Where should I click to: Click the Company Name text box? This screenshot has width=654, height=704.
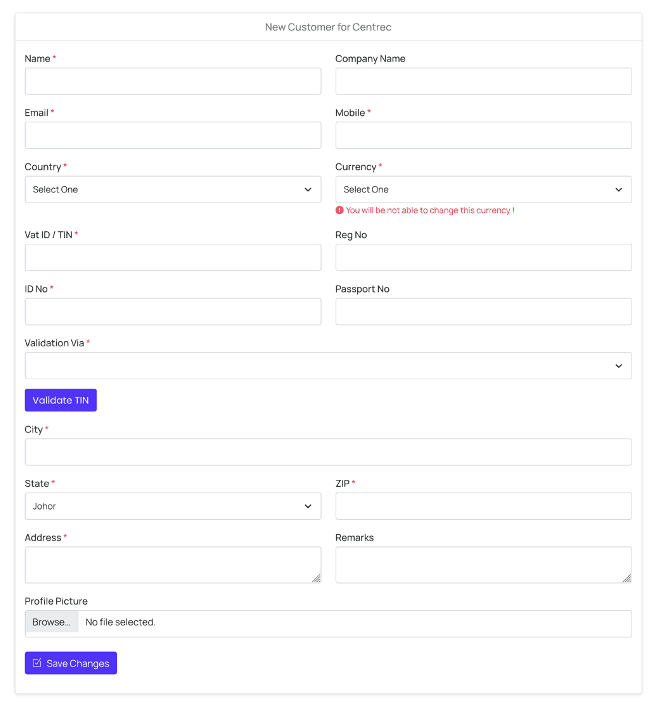coord(483,81)
